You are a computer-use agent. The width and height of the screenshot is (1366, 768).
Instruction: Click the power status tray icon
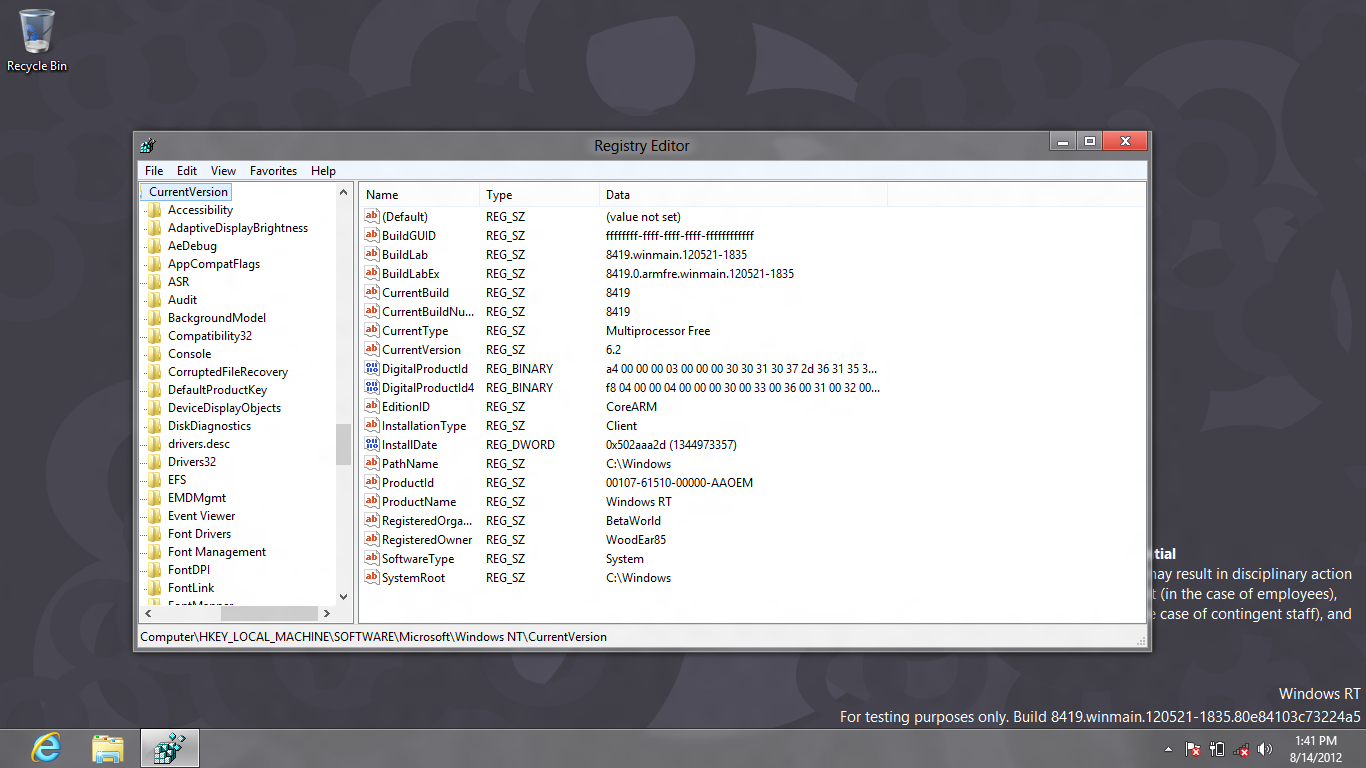(x=1217, y=749)
